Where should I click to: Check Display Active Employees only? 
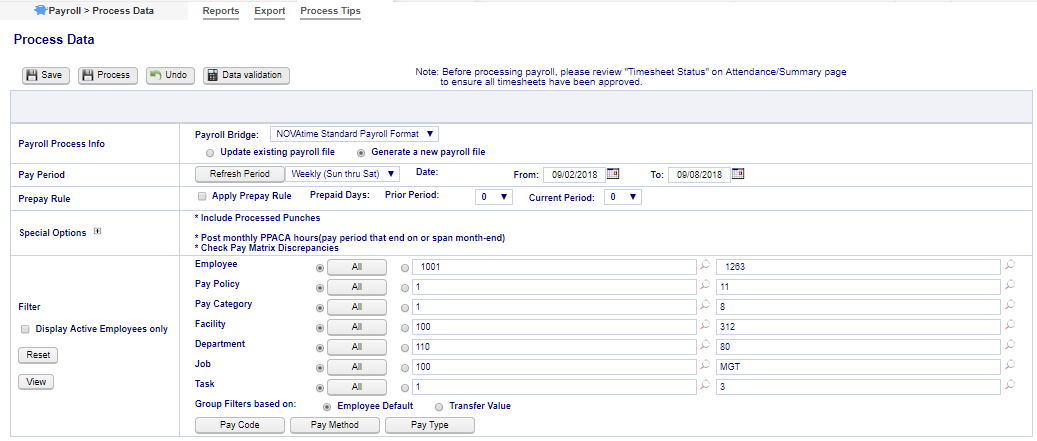pos(25,329)
